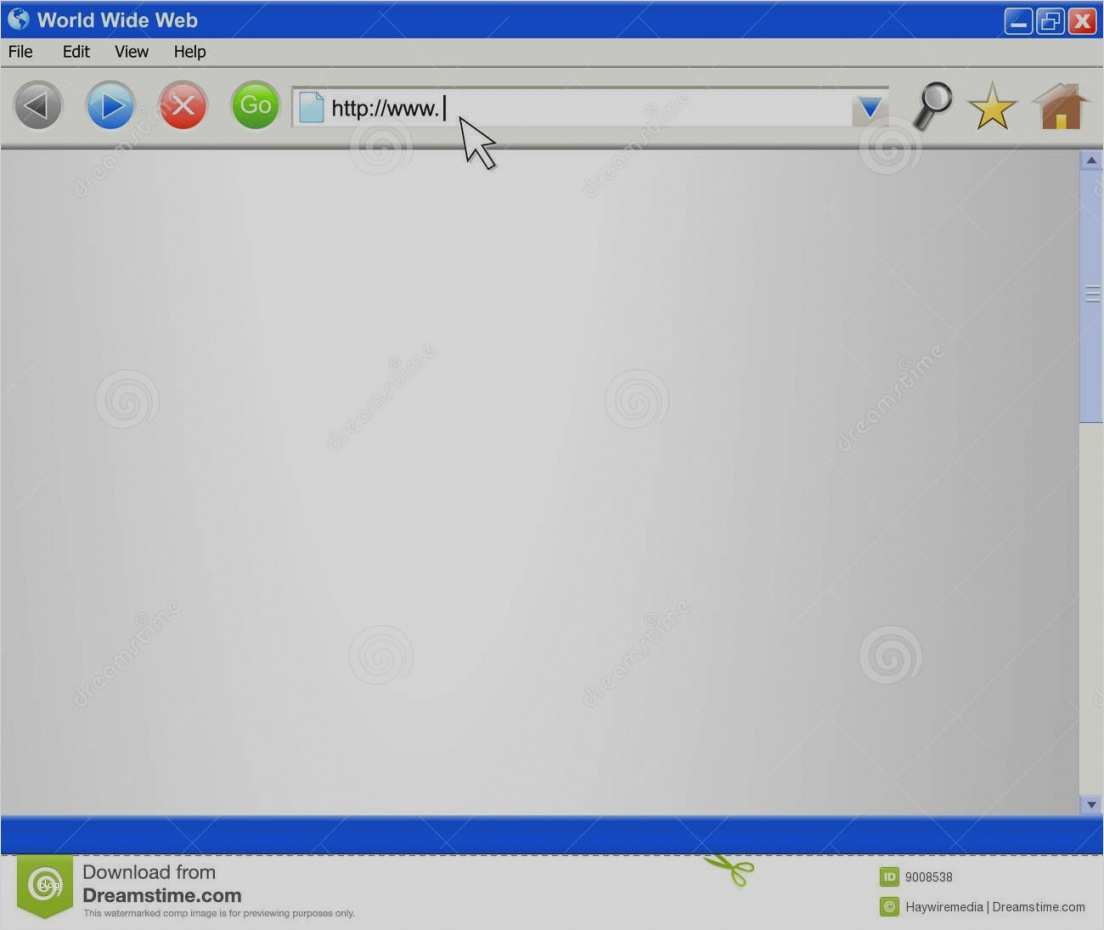Click the globe icon in the title bar
Viewport: 1104px width, 930px height.
pyautogui.click(x=17, y=19)
